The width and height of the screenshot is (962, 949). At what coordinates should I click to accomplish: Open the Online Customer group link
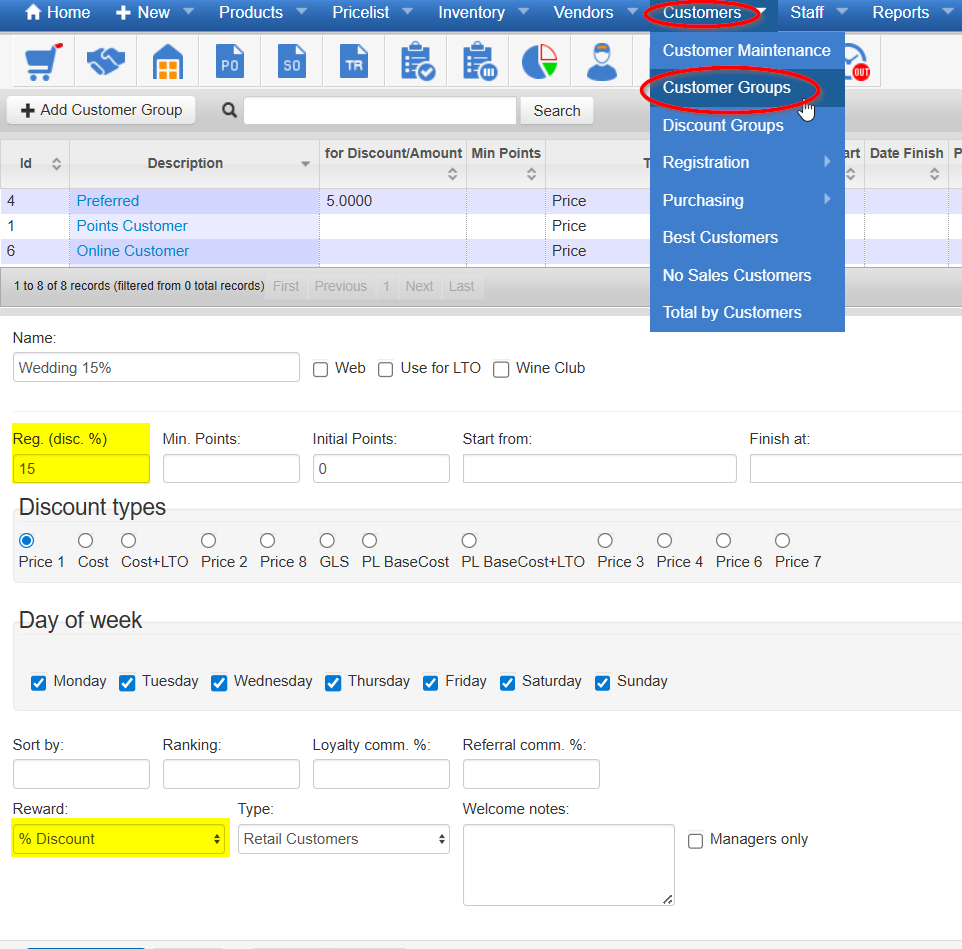point(133,251)
